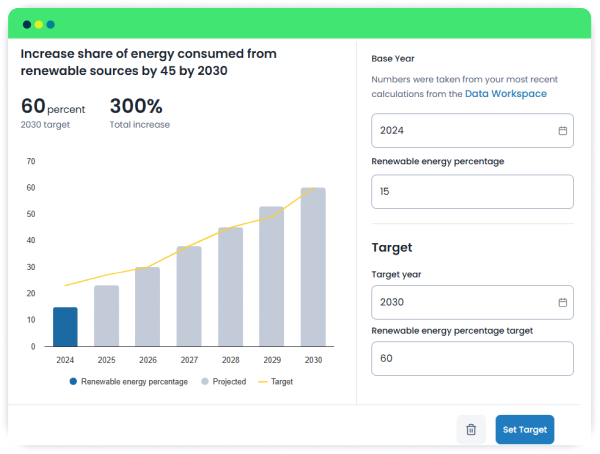Click the 2030 projected bar
Screen dimensions: 600x454
pos(313,267)
